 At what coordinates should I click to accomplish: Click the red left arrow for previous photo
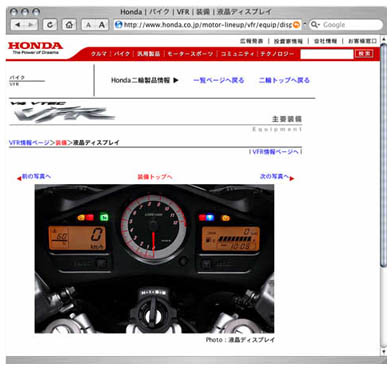(x=19, y=179)
